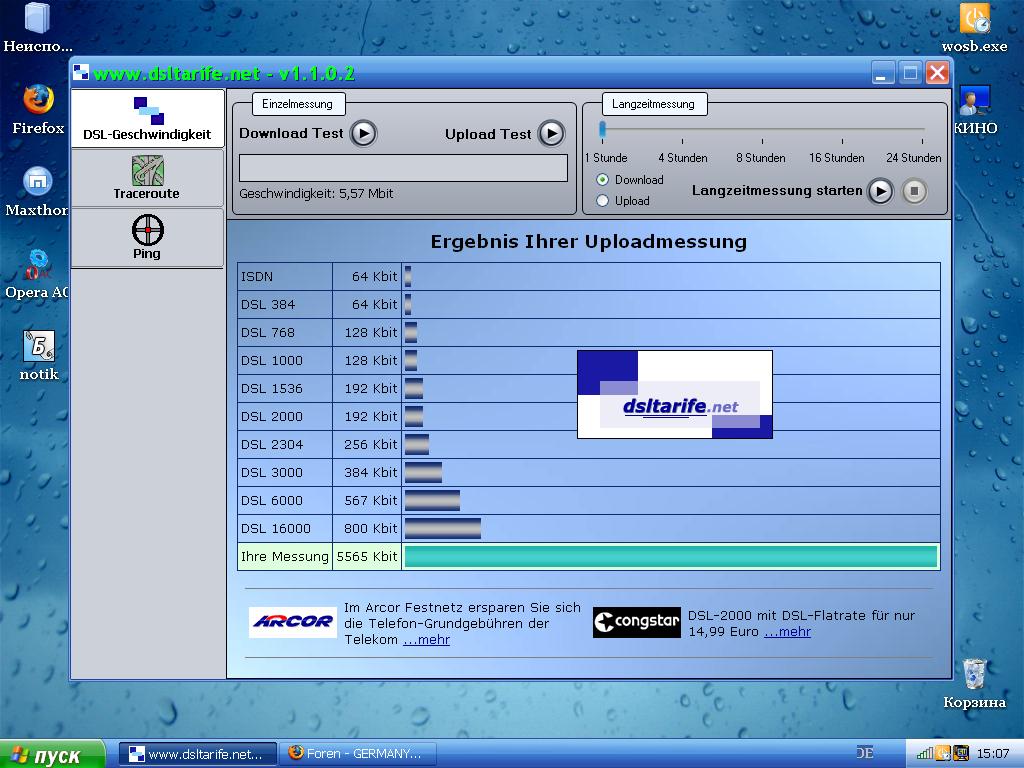Screen dimensions: 1024x768
Task: Click the dsltarife.net logo image
Action: 675,394
